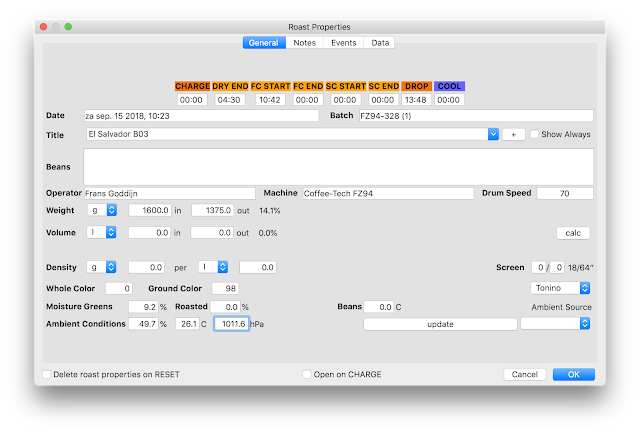Click the calc button
Image resolution: width=640 pixels, height=435 pixels.
573,233
